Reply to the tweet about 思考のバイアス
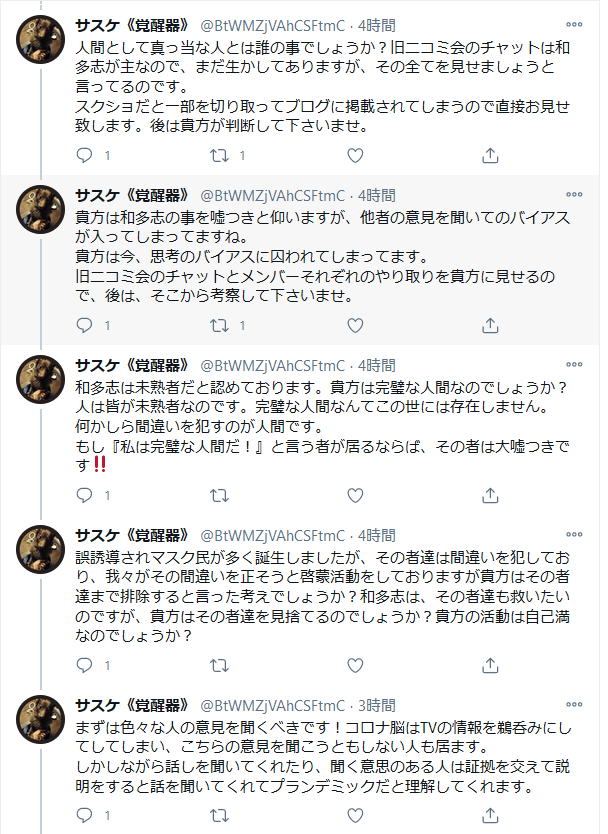 pyautogui.click(x=85, y=325)
